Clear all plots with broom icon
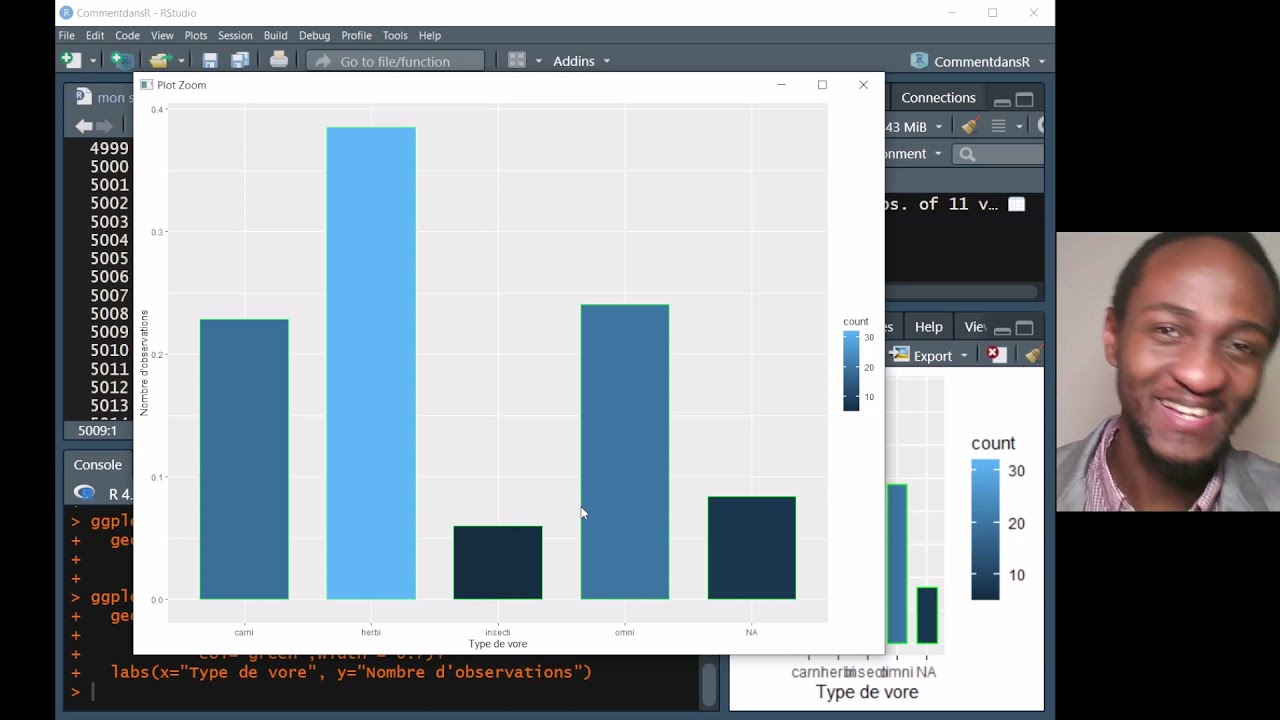This screenshot has height=720, width=1280. (x=1033, y=354)
